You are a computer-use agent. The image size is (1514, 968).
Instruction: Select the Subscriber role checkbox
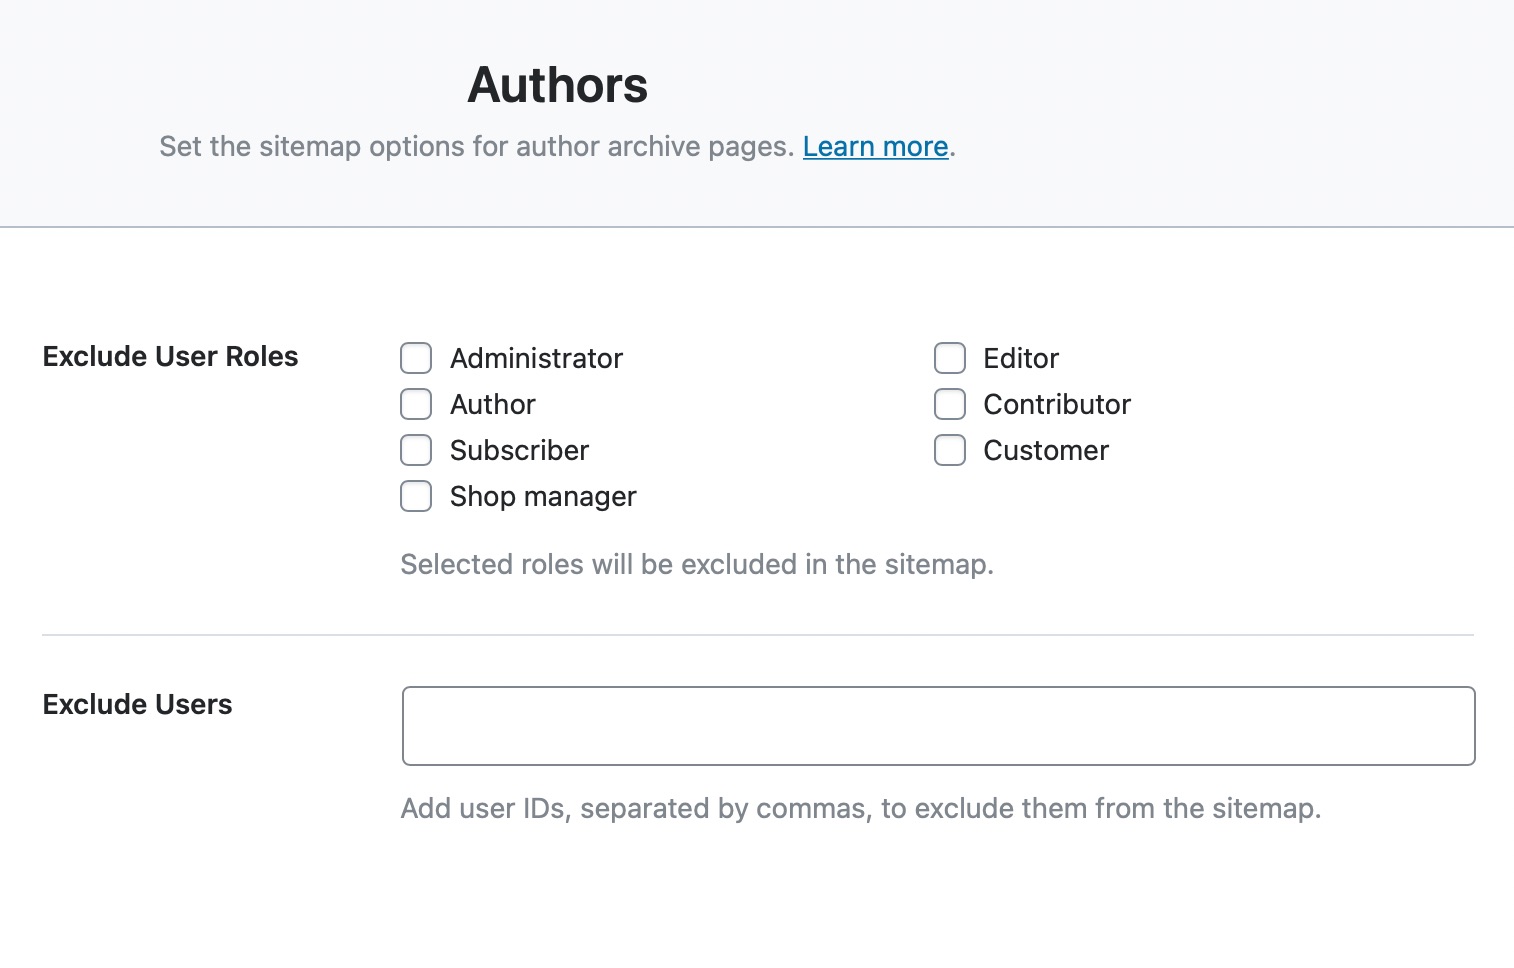pyautogui.click(x=416, y=450)
